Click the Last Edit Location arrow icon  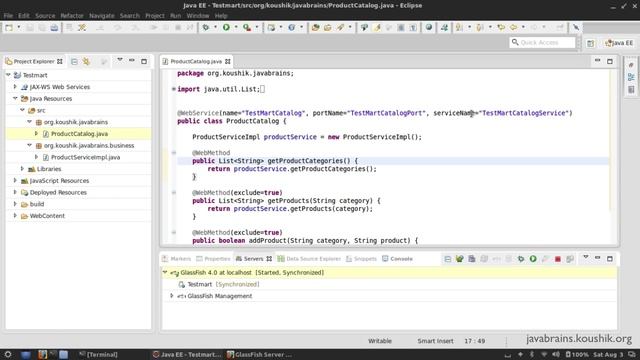[501, 27]
